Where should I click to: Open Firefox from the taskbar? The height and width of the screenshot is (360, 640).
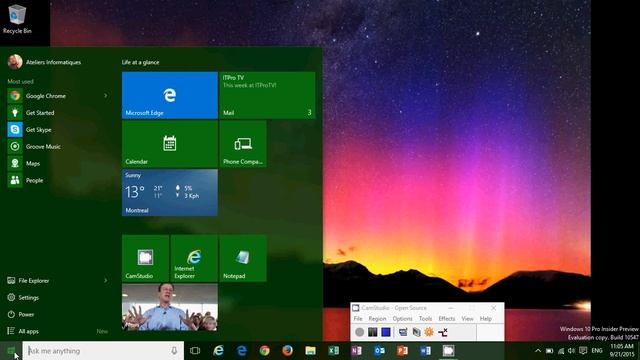click(x=287, y=351)
